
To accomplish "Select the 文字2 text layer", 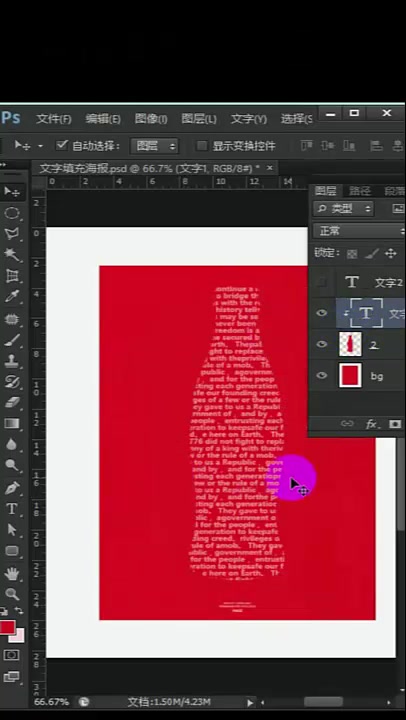I will 371,282.
